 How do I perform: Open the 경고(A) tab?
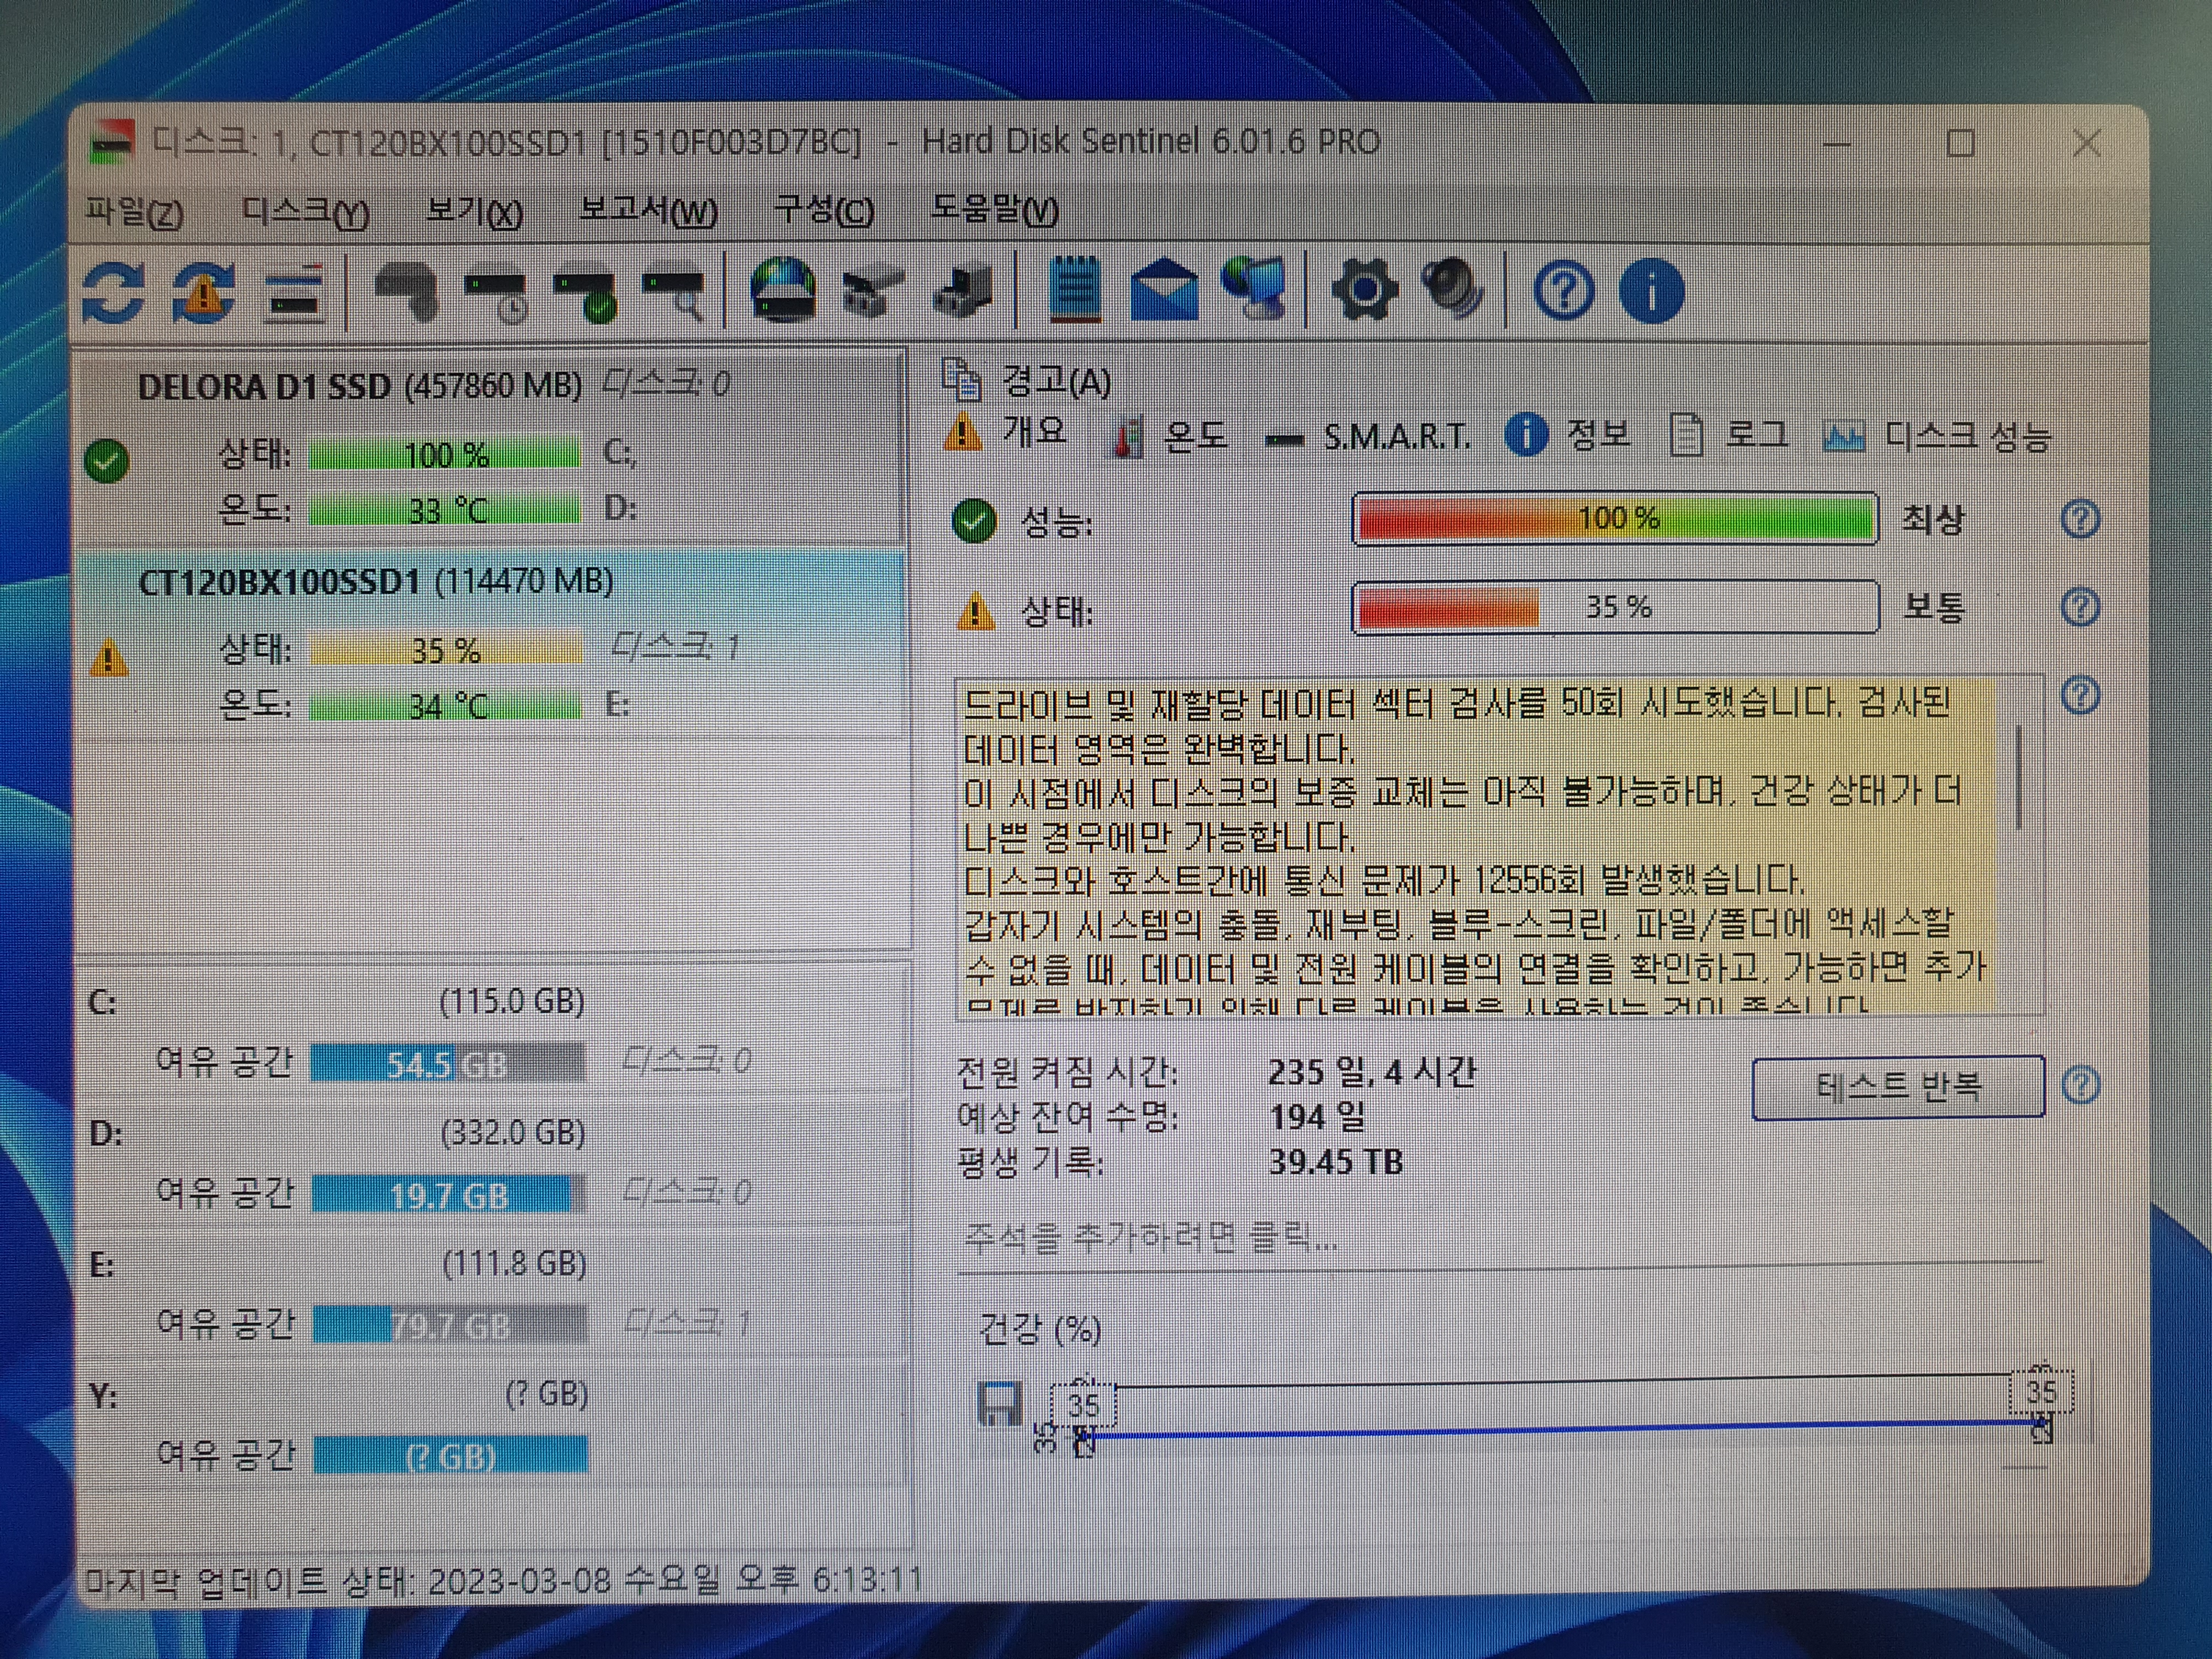coord(1027,380)
